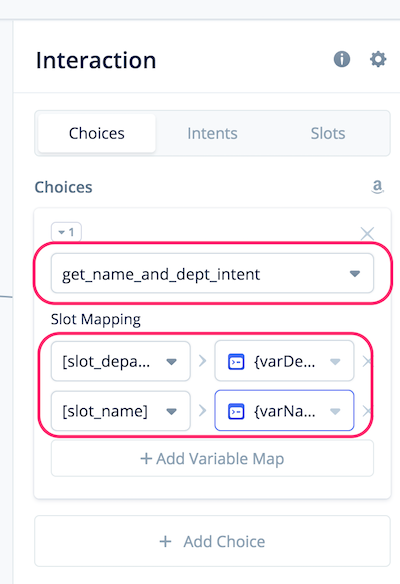Open the info icon beside Interaction title

(342, 59)
